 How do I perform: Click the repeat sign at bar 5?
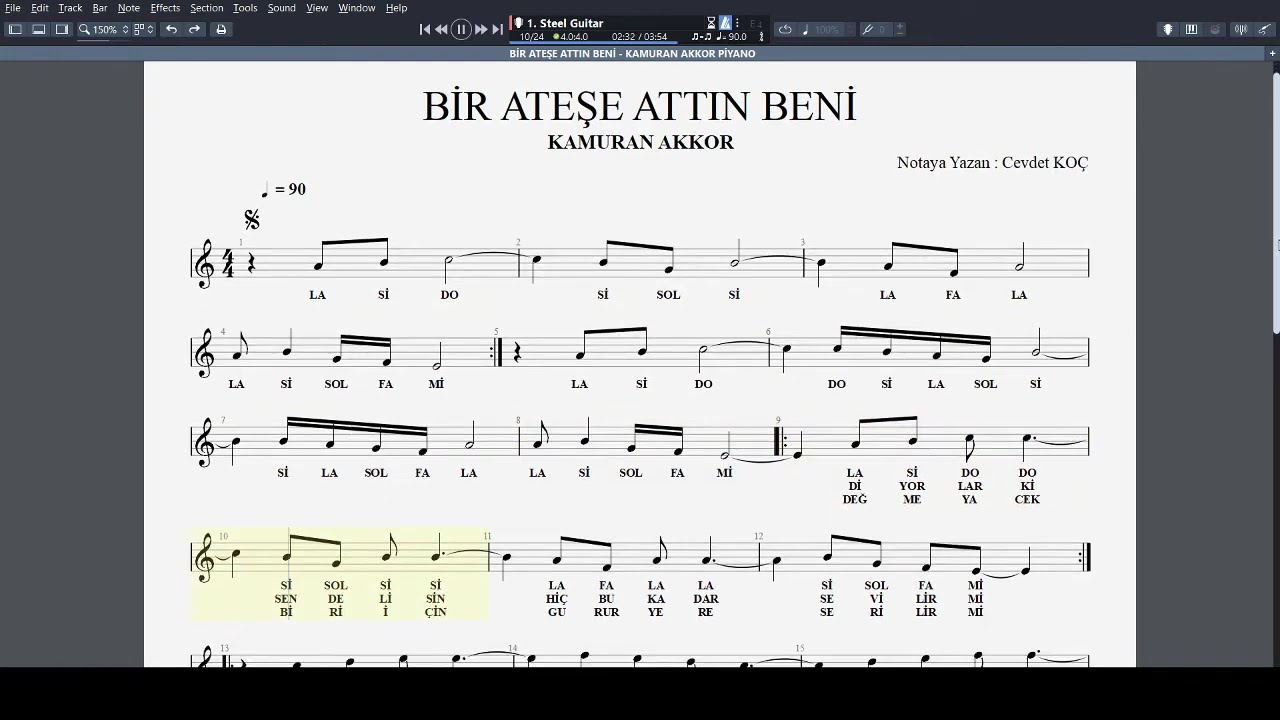497,352
